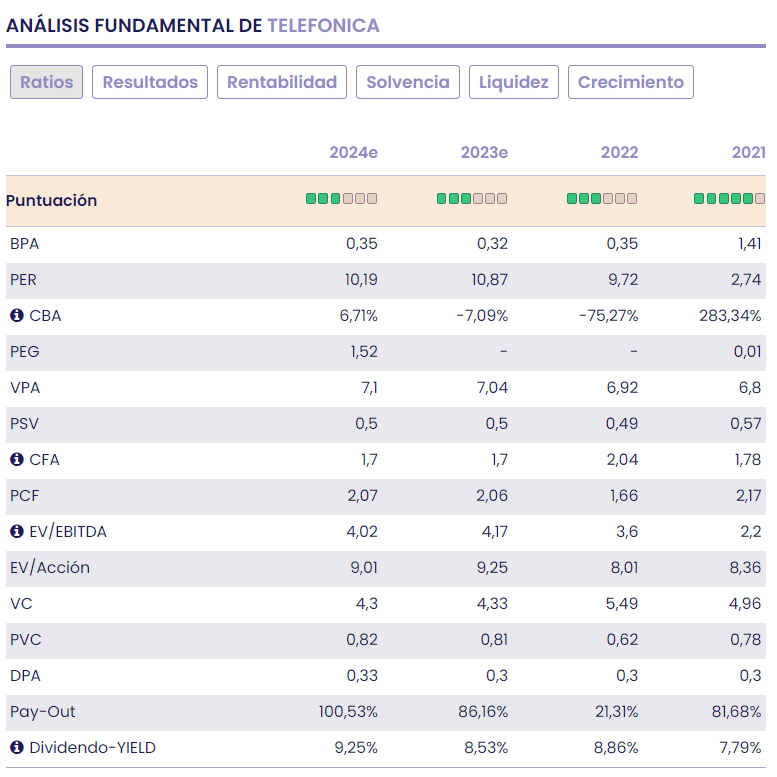Click the TELEFONICA title link

pos(323,26)
